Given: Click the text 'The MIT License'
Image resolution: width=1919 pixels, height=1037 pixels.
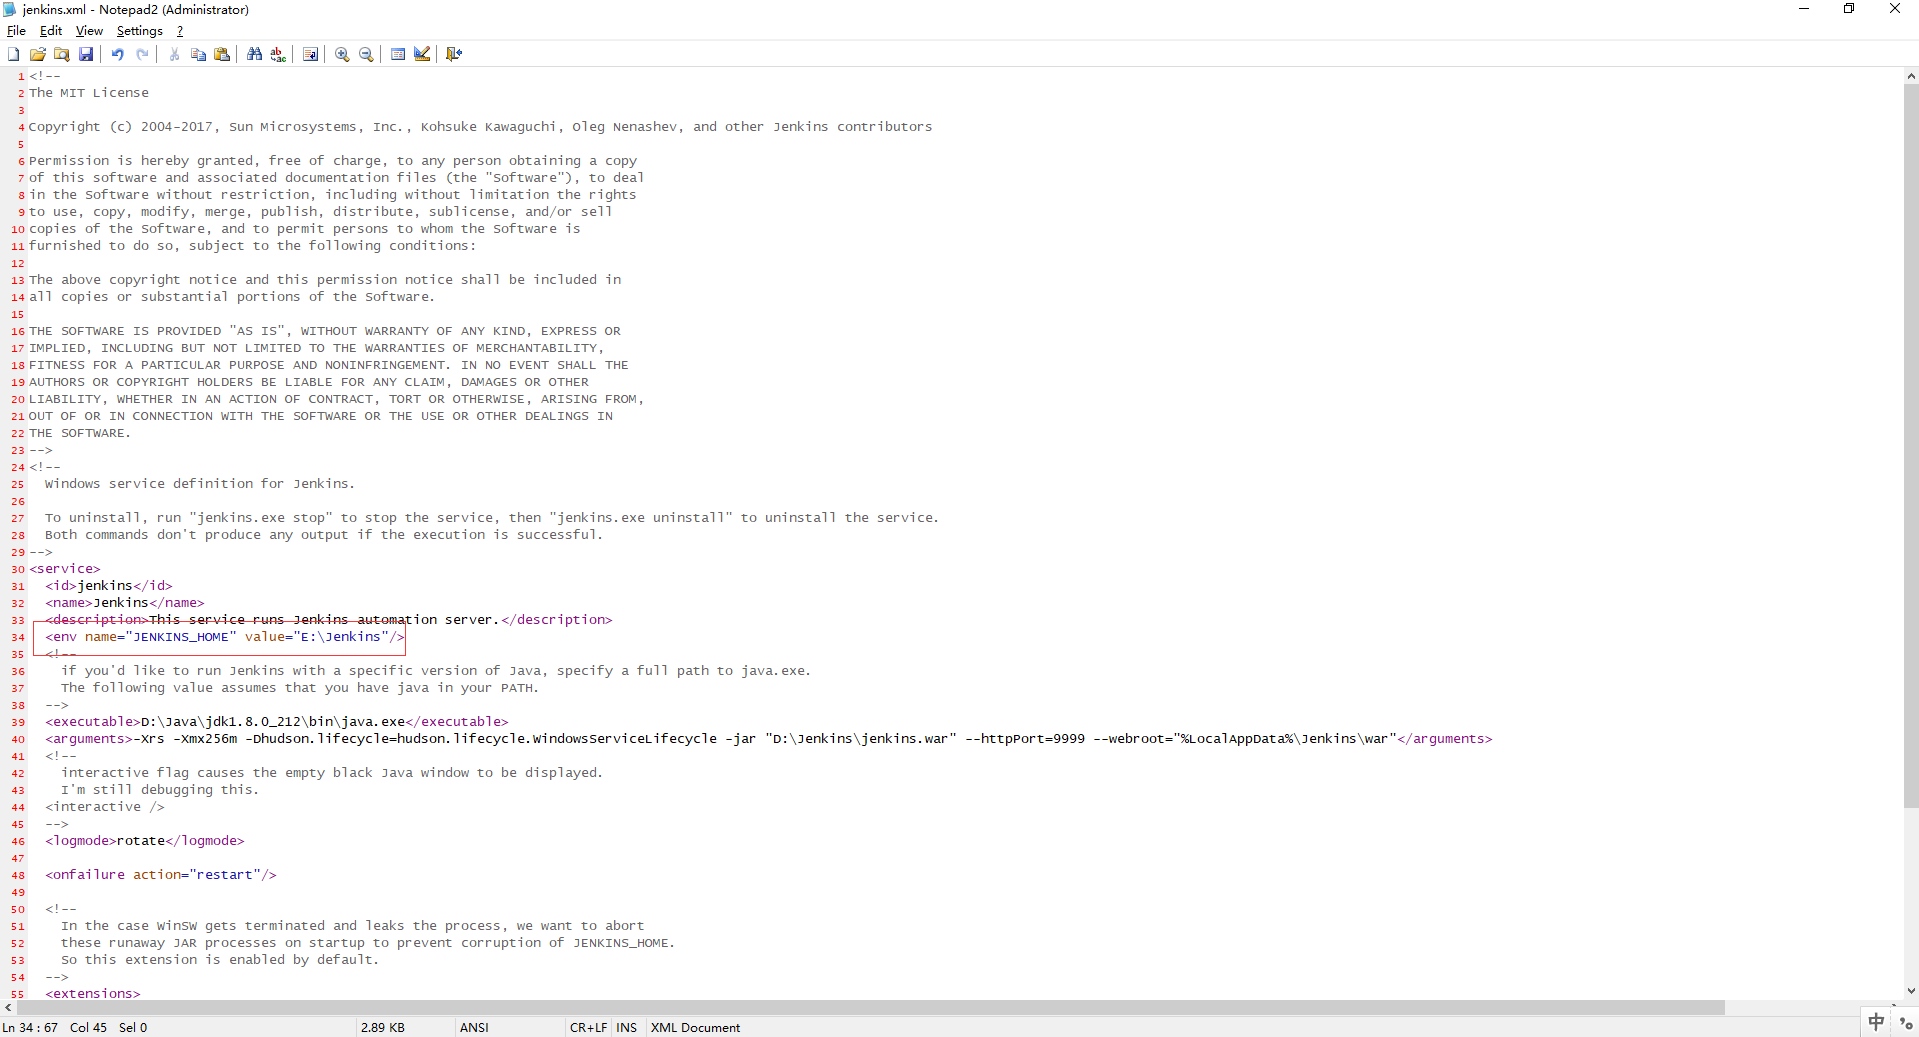Looking at the screenshot, I should 89,93.
